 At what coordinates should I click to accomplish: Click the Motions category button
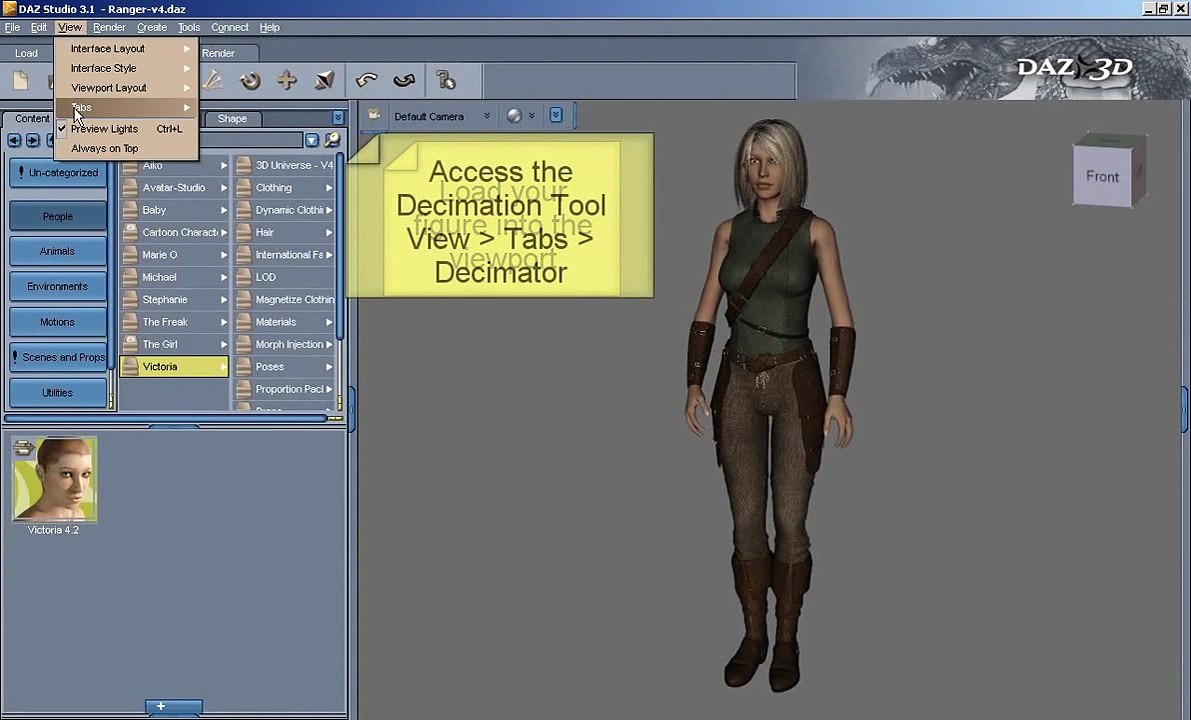pyautogui.click(x=58, y=322)
